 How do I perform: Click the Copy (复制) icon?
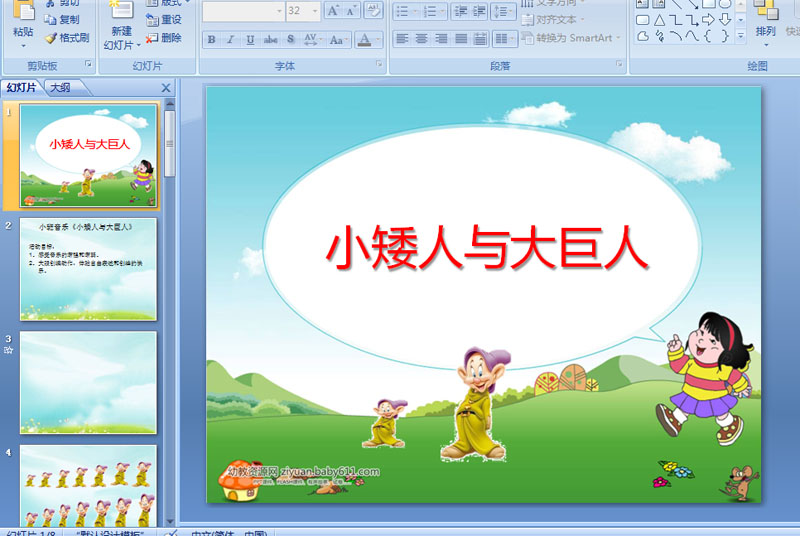coord(49,19)
